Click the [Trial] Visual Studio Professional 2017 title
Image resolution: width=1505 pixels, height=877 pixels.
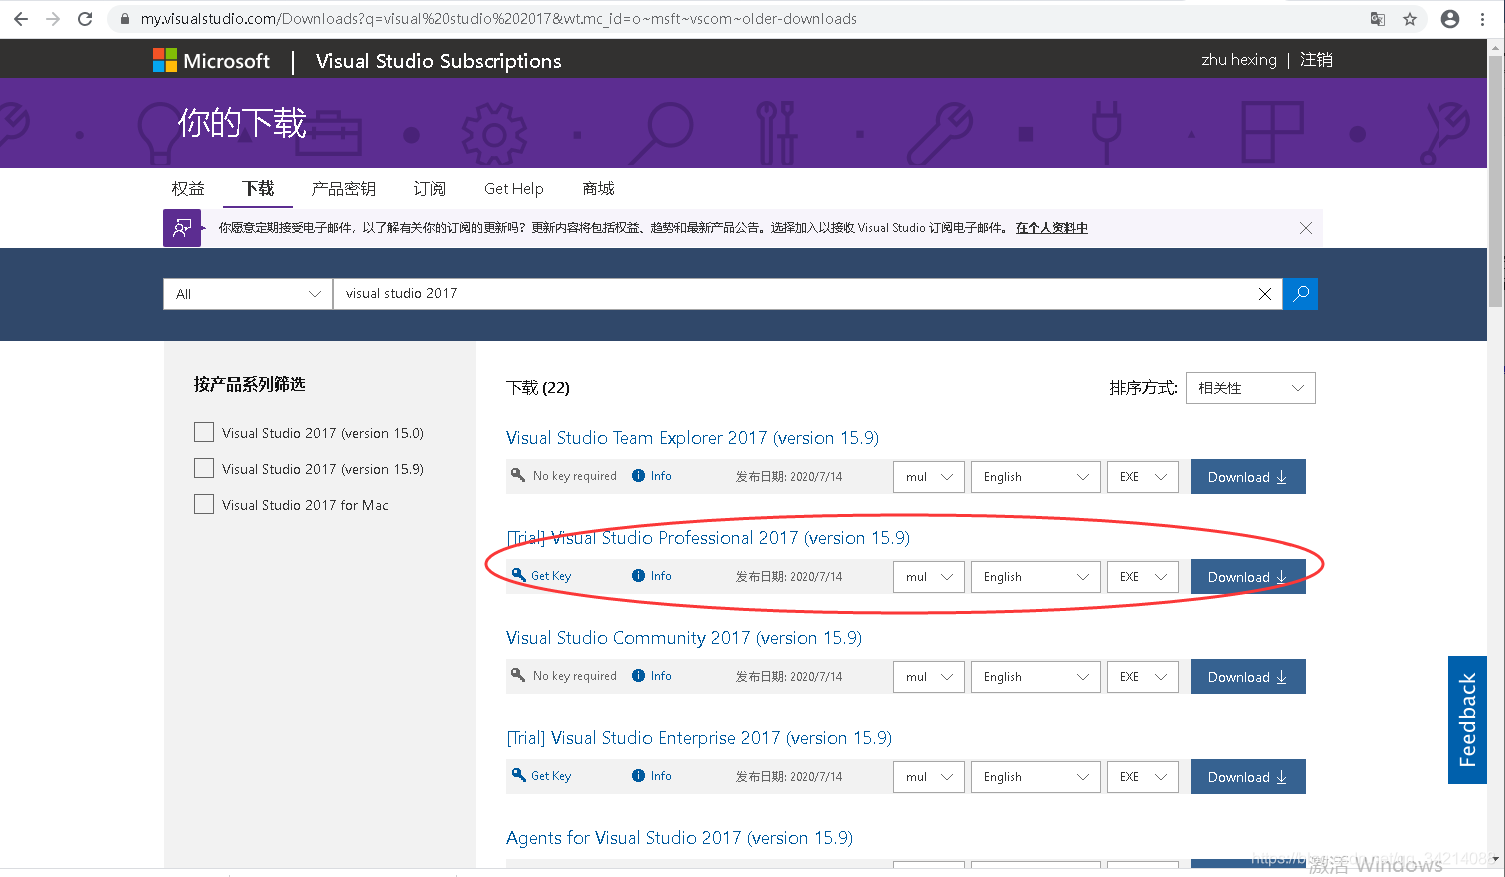point(708,538)
